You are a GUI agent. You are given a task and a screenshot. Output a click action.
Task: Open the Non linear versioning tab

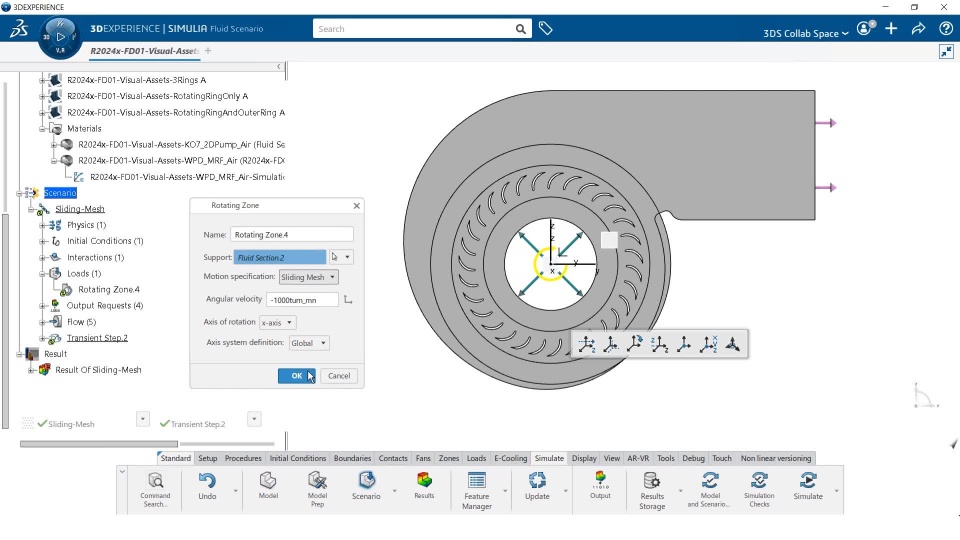pos(776,458)
